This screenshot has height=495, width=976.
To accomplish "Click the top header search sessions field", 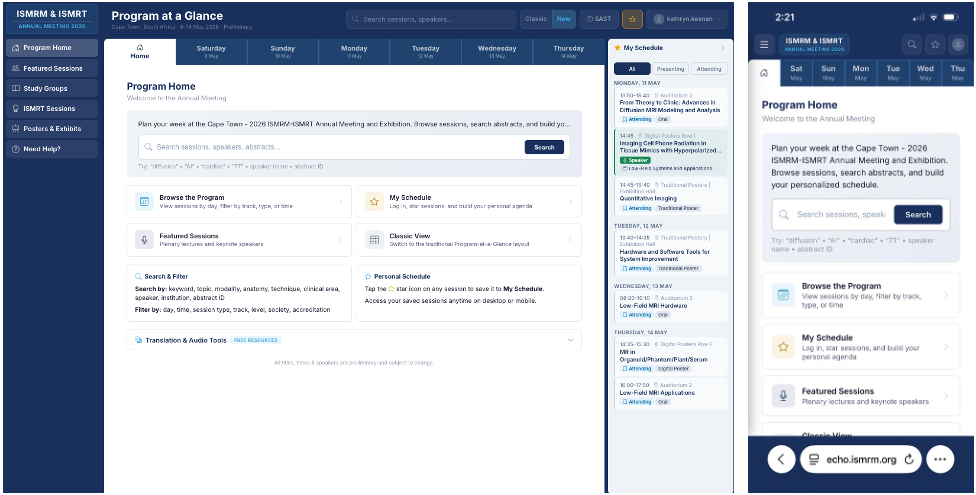I will (x=432, y=19).
